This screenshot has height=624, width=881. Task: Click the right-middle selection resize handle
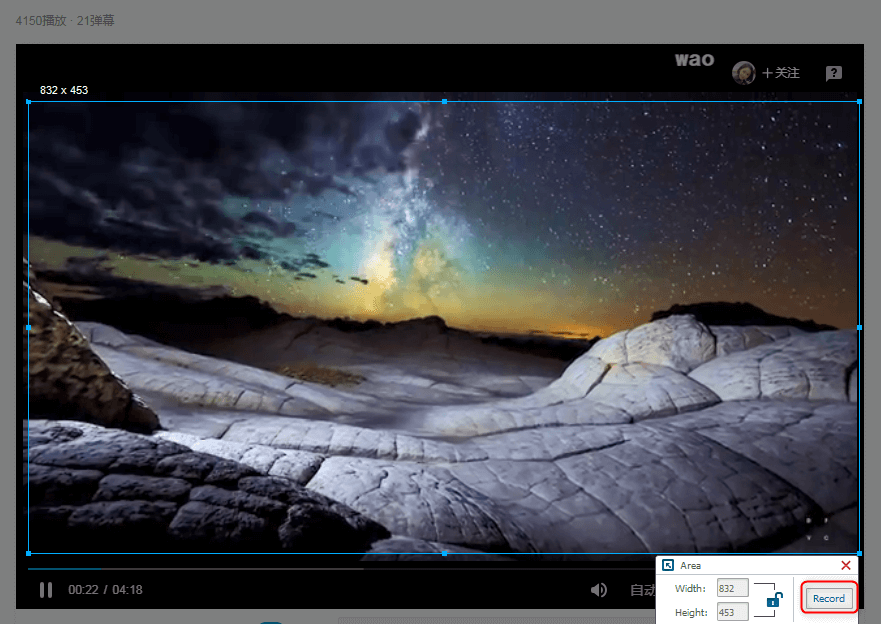click(859, 327)
